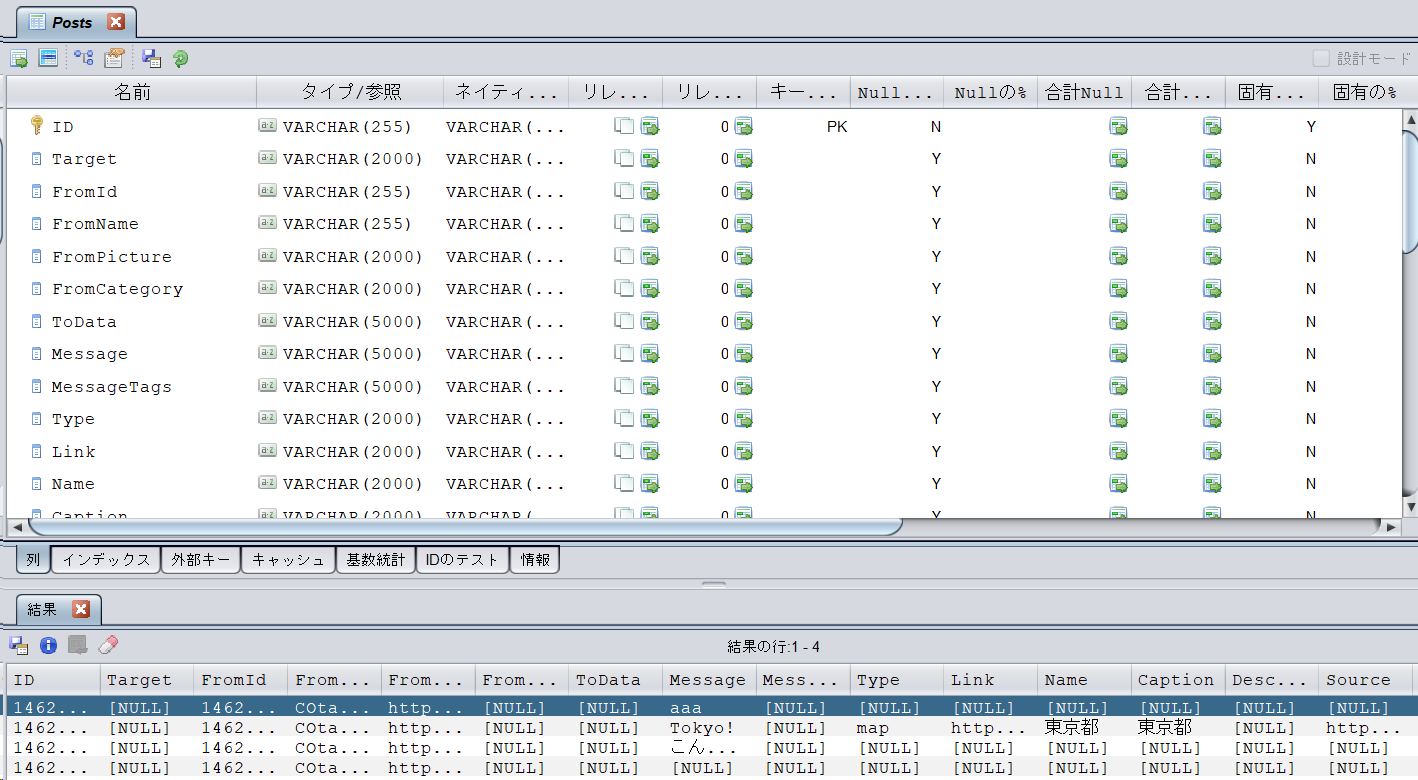Click the copy icon in the Link row
The height and width of the screenshot is (780, 1418).
tap(624, 452)
